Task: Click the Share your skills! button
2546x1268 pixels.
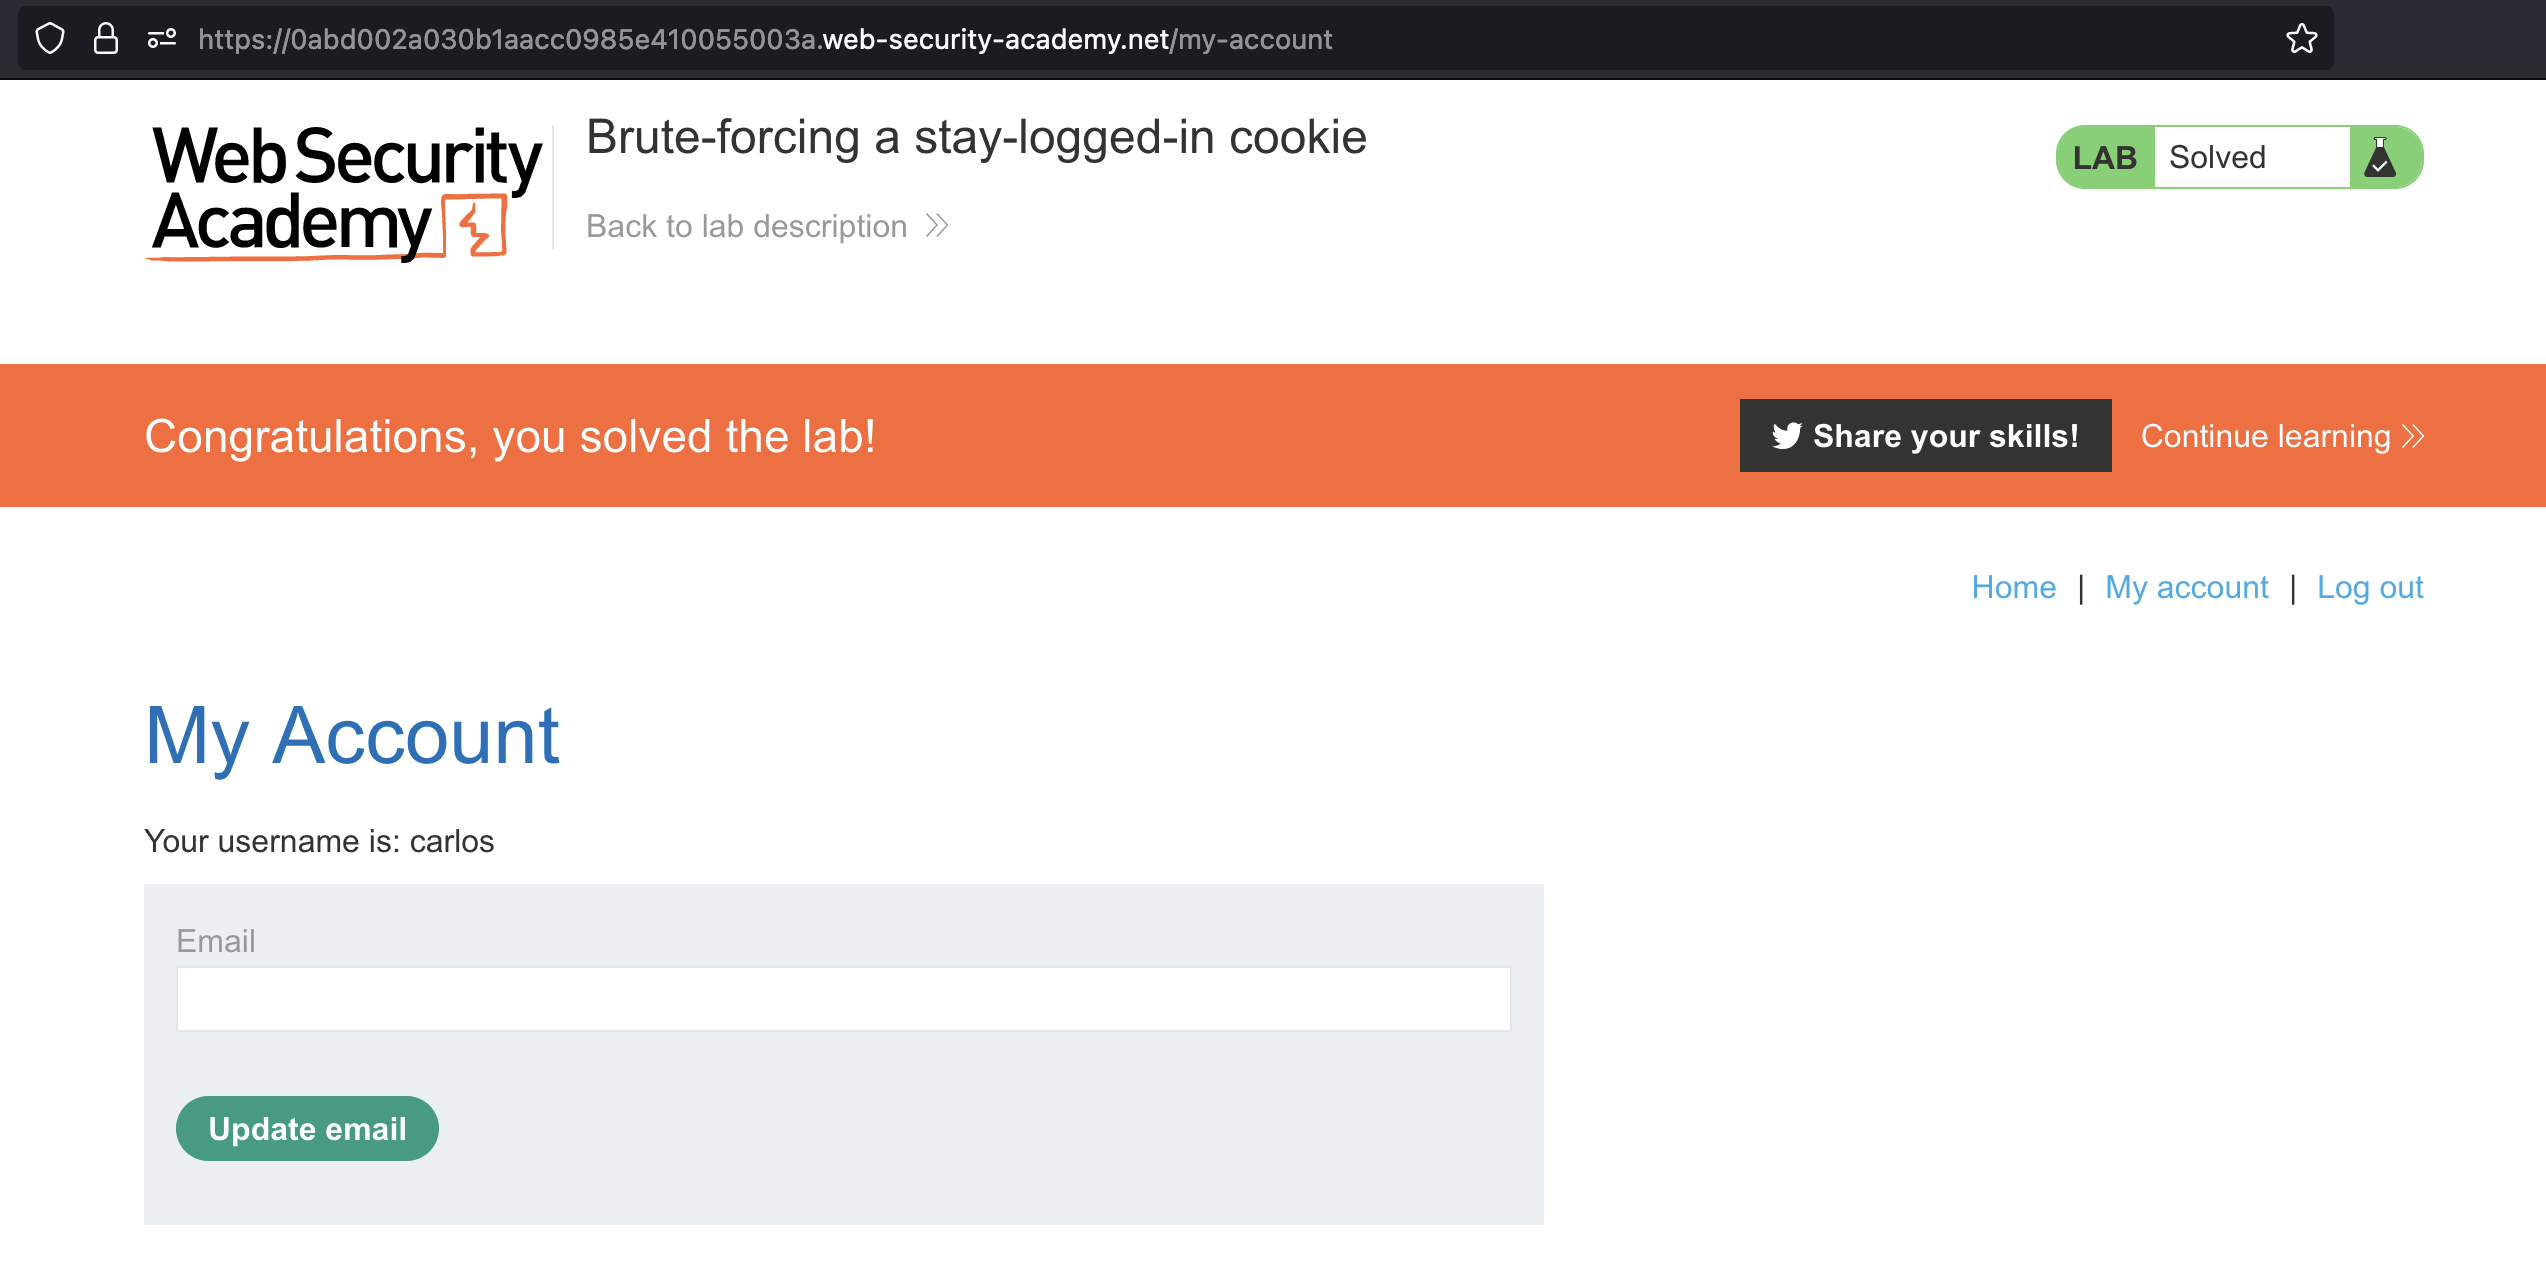Action: coord(1925,436)
